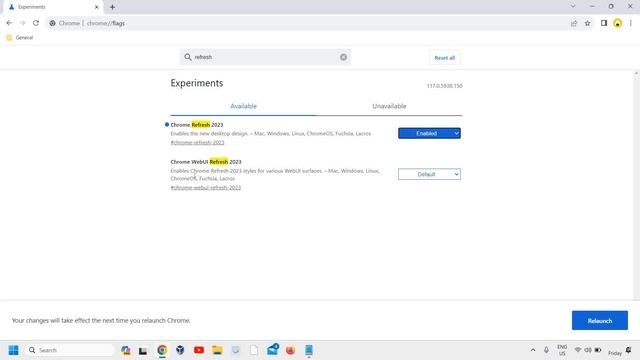
Task: Go back with the browser back arrow
Action: click(x=9, y=23)
